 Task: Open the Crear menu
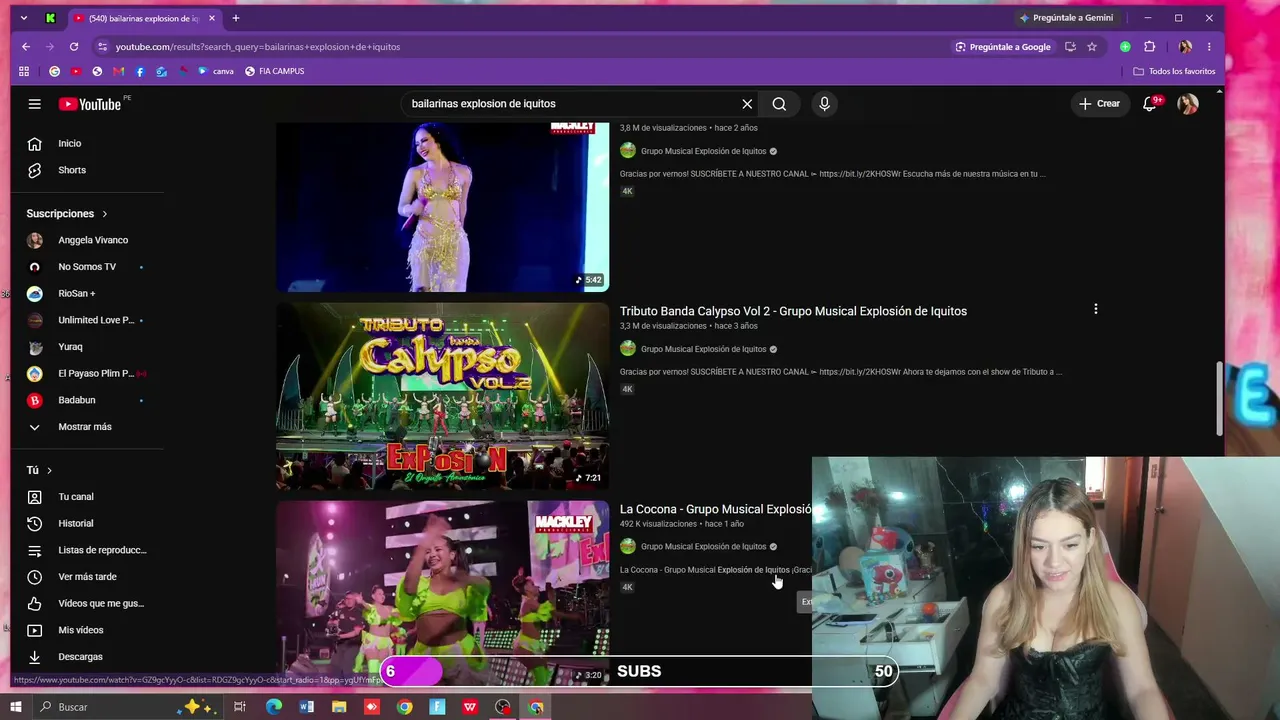[1100, 104]
